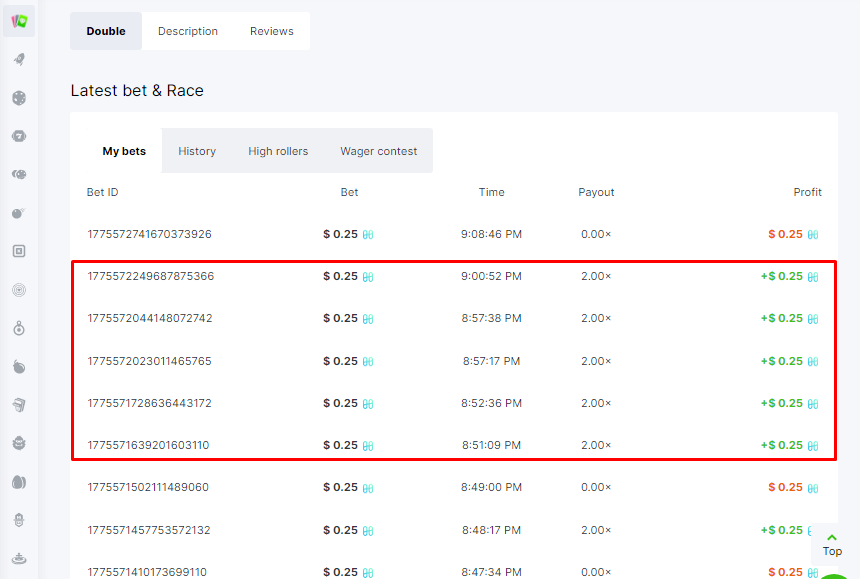The image size is (860, 579).
Task: Select the bomb icon in left sidebar
Action: click(x=19, y=213)
